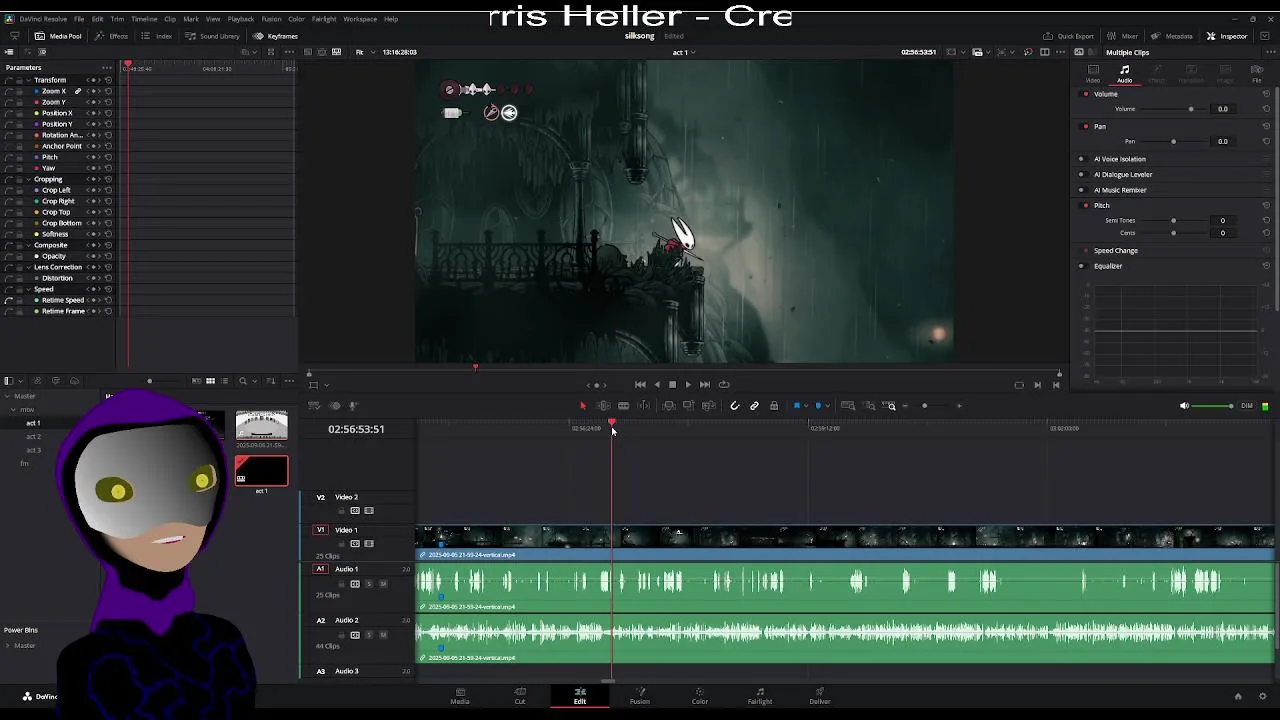
Task: Click the Zoom X keyframe link icon
Action: (x=78, y=91)
